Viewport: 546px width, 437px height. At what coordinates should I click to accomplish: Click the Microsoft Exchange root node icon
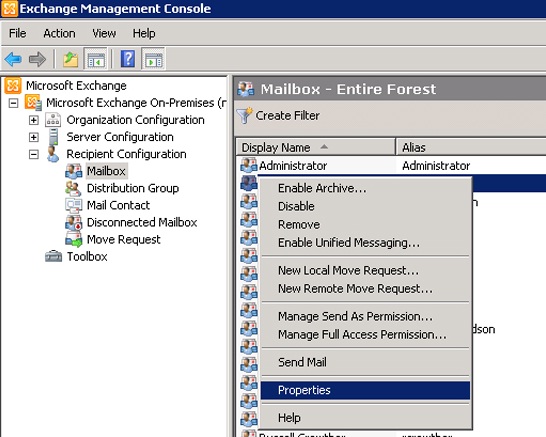(x=13, y=85)
